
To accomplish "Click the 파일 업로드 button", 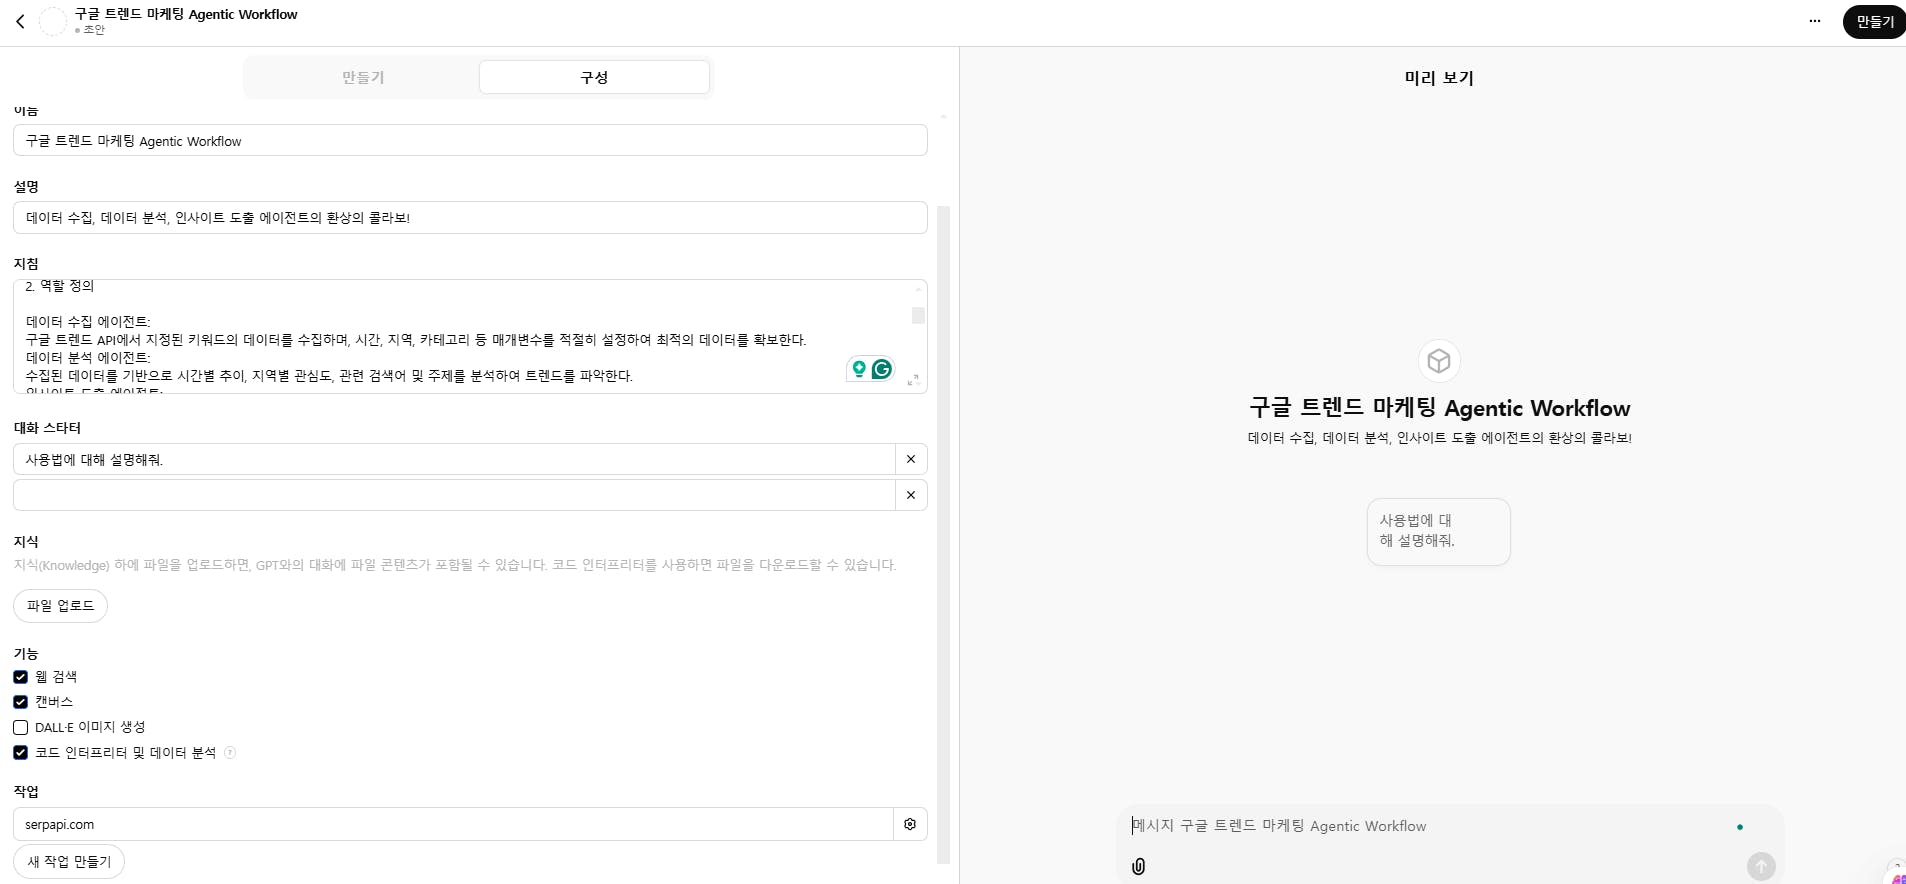I will point(60,606).
